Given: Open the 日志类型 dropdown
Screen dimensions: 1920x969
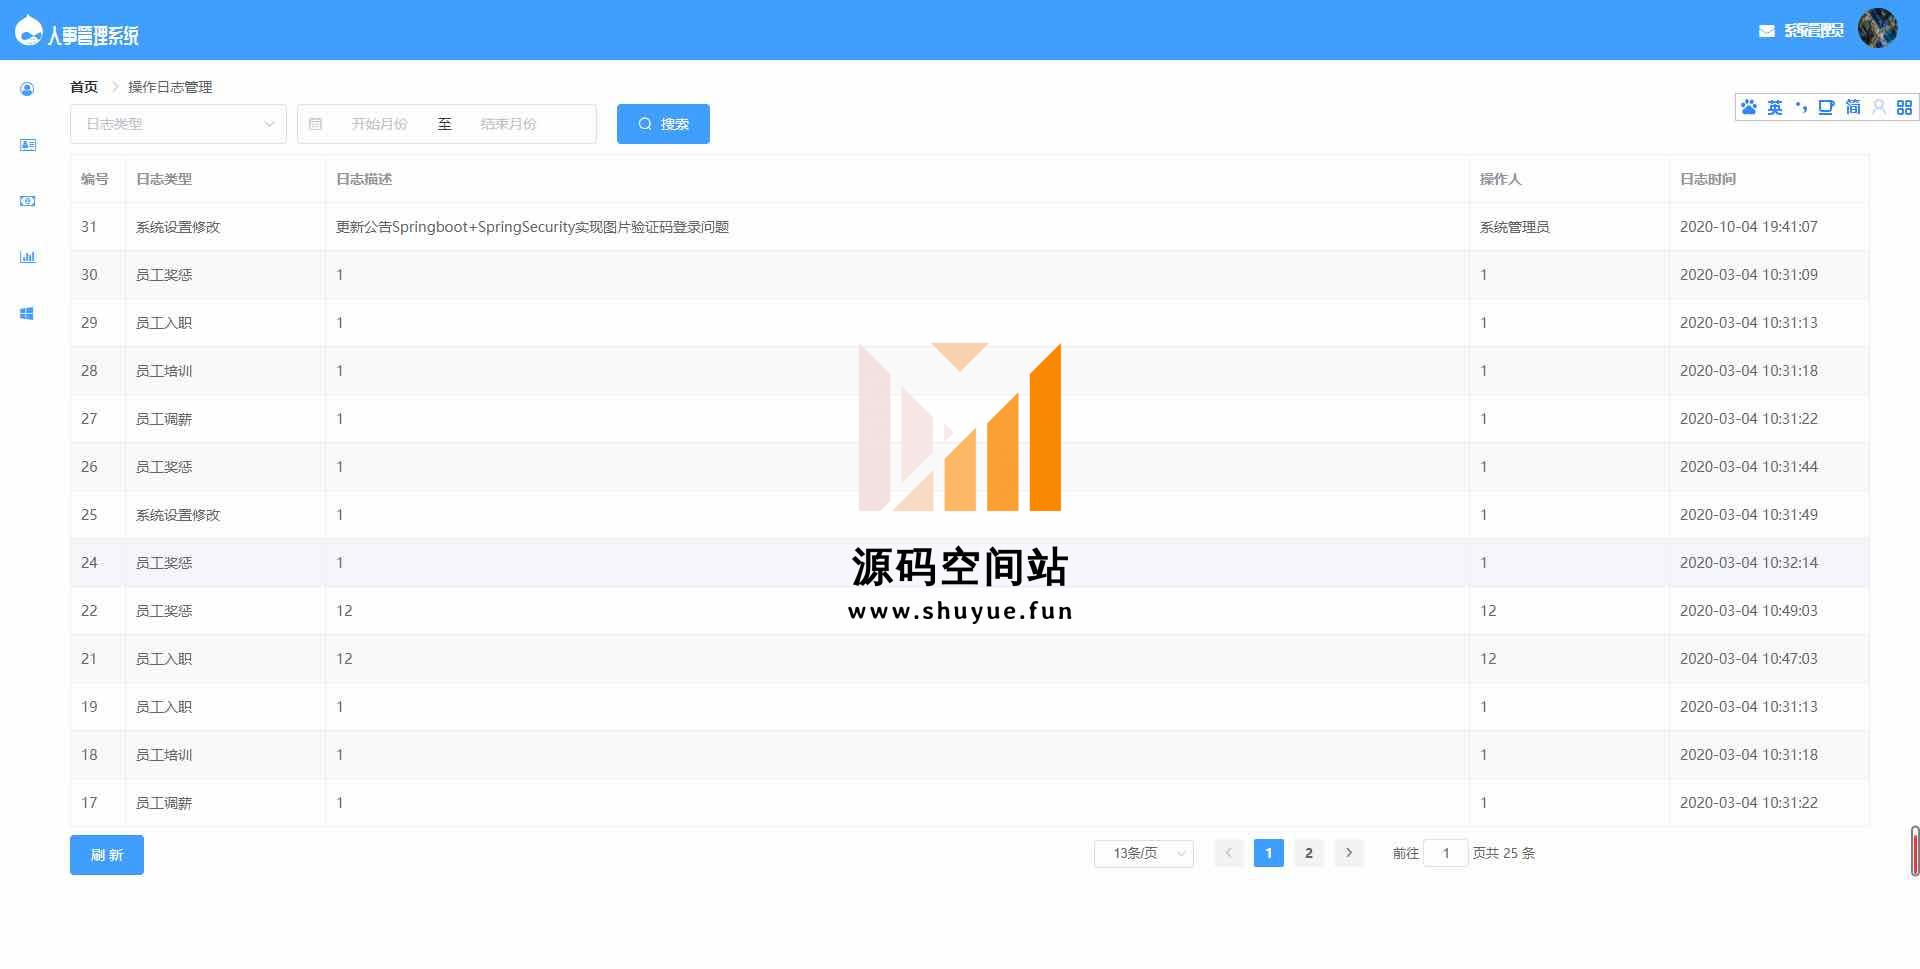Looking at the screenshot, I should 178,124.
